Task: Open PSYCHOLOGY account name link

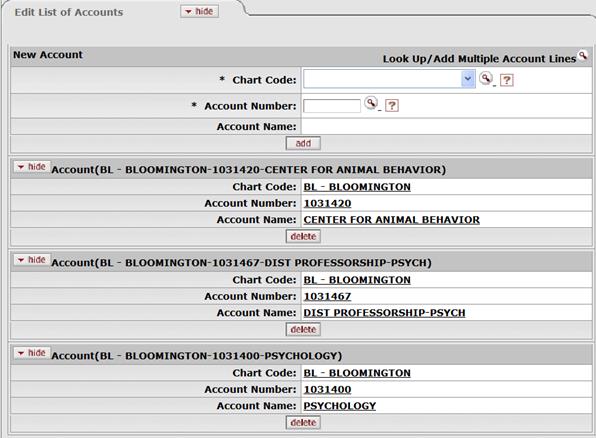Action: pos(339,406)
